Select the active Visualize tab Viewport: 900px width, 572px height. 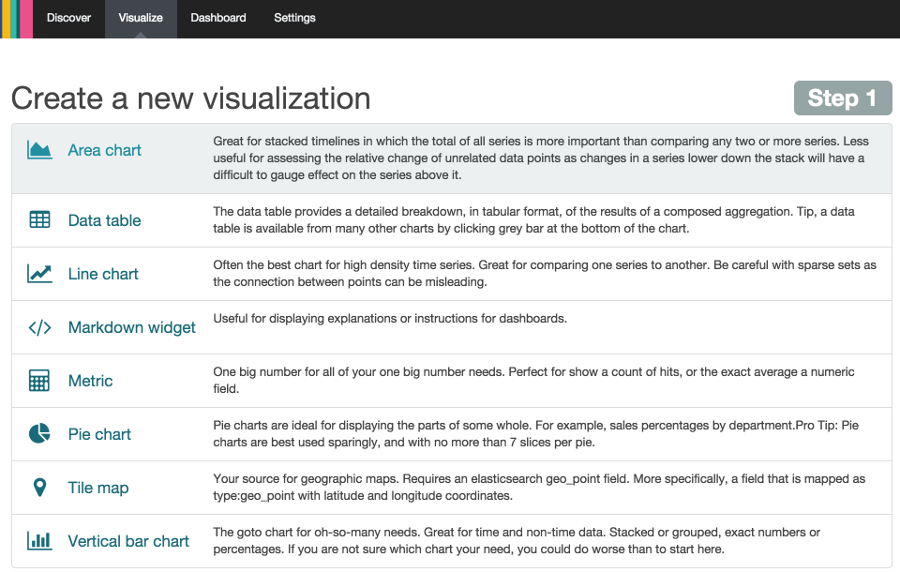coord(140,18)
